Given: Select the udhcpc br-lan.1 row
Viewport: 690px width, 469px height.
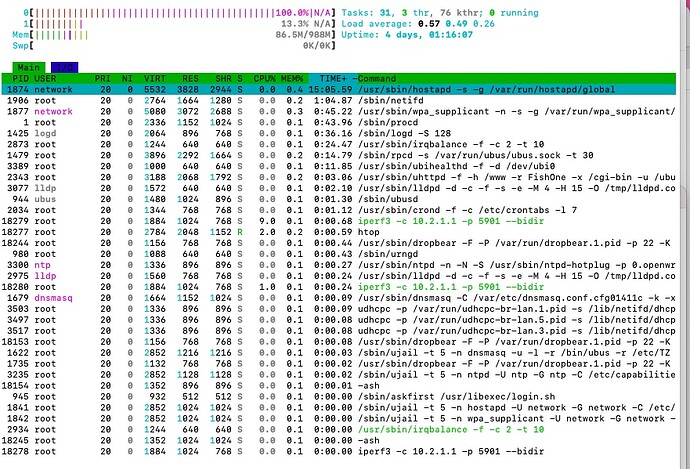Looking at the screenshot, I should click(338, 309).
